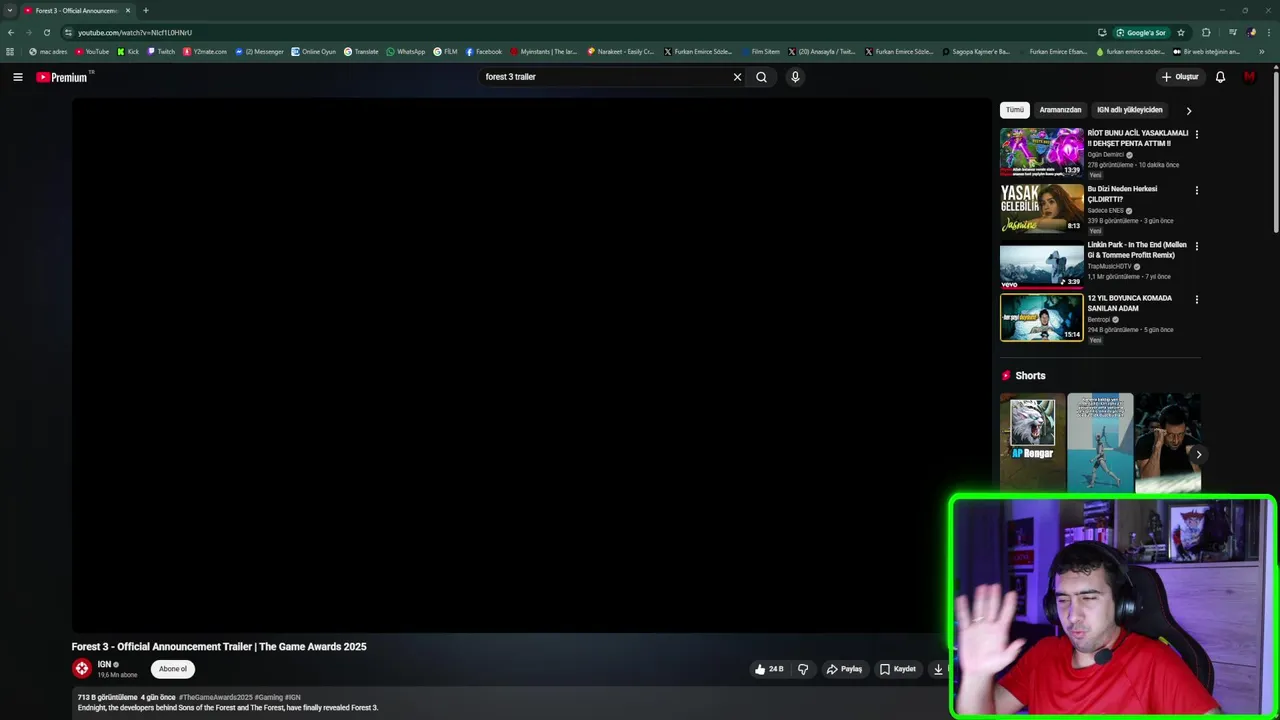This screenshot has width=1280, height=720.
Task: Clear the search box with the X
Action: [738, 77]
